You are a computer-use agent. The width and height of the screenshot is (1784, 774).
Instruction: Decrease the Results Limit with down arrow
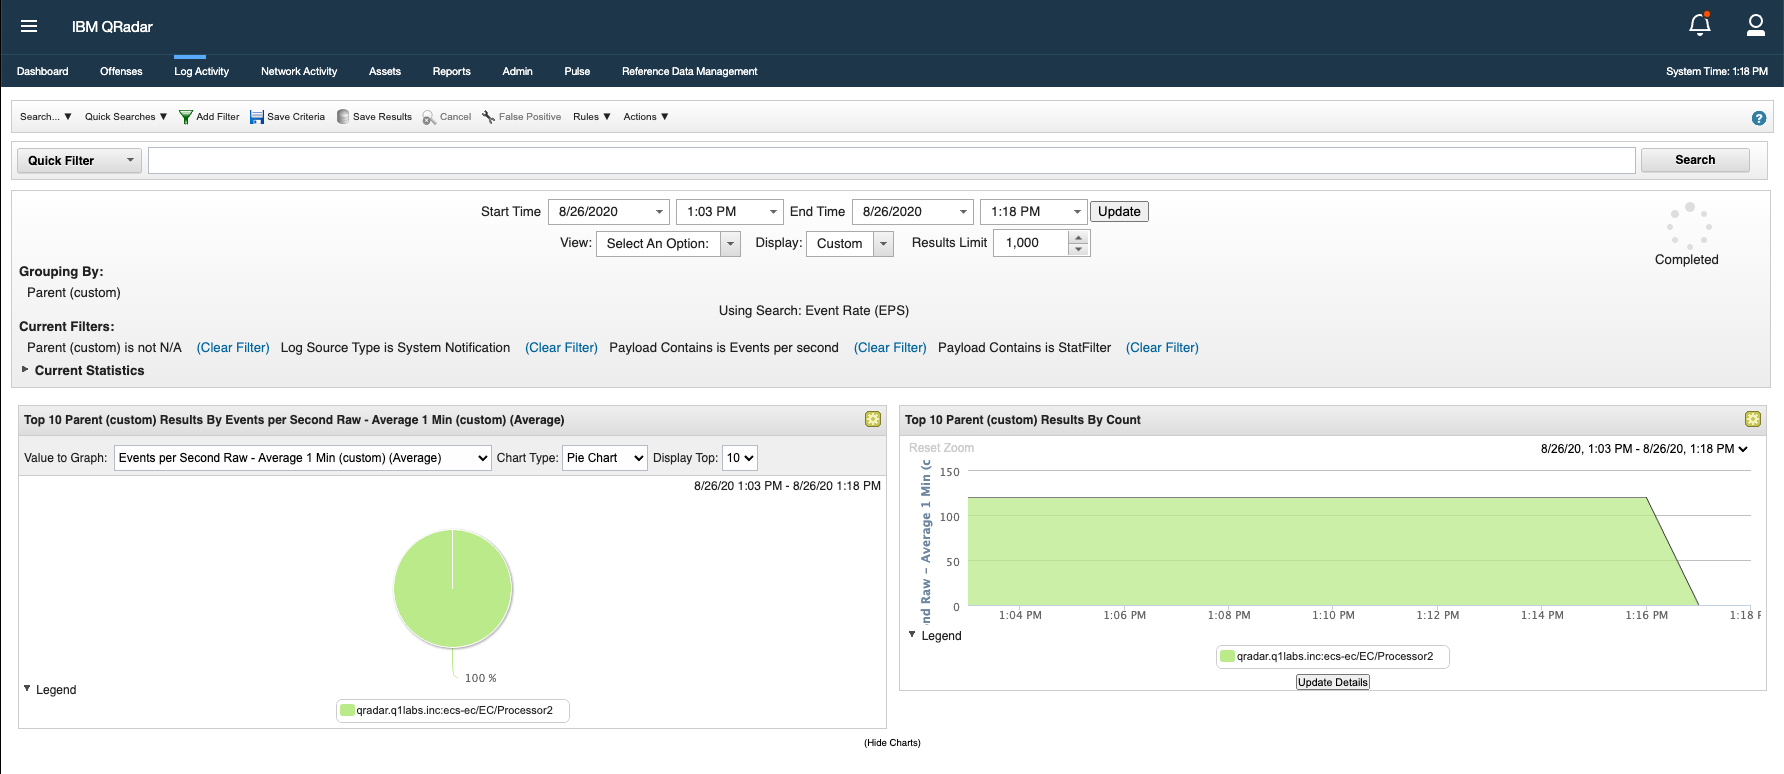point(1078,250)
